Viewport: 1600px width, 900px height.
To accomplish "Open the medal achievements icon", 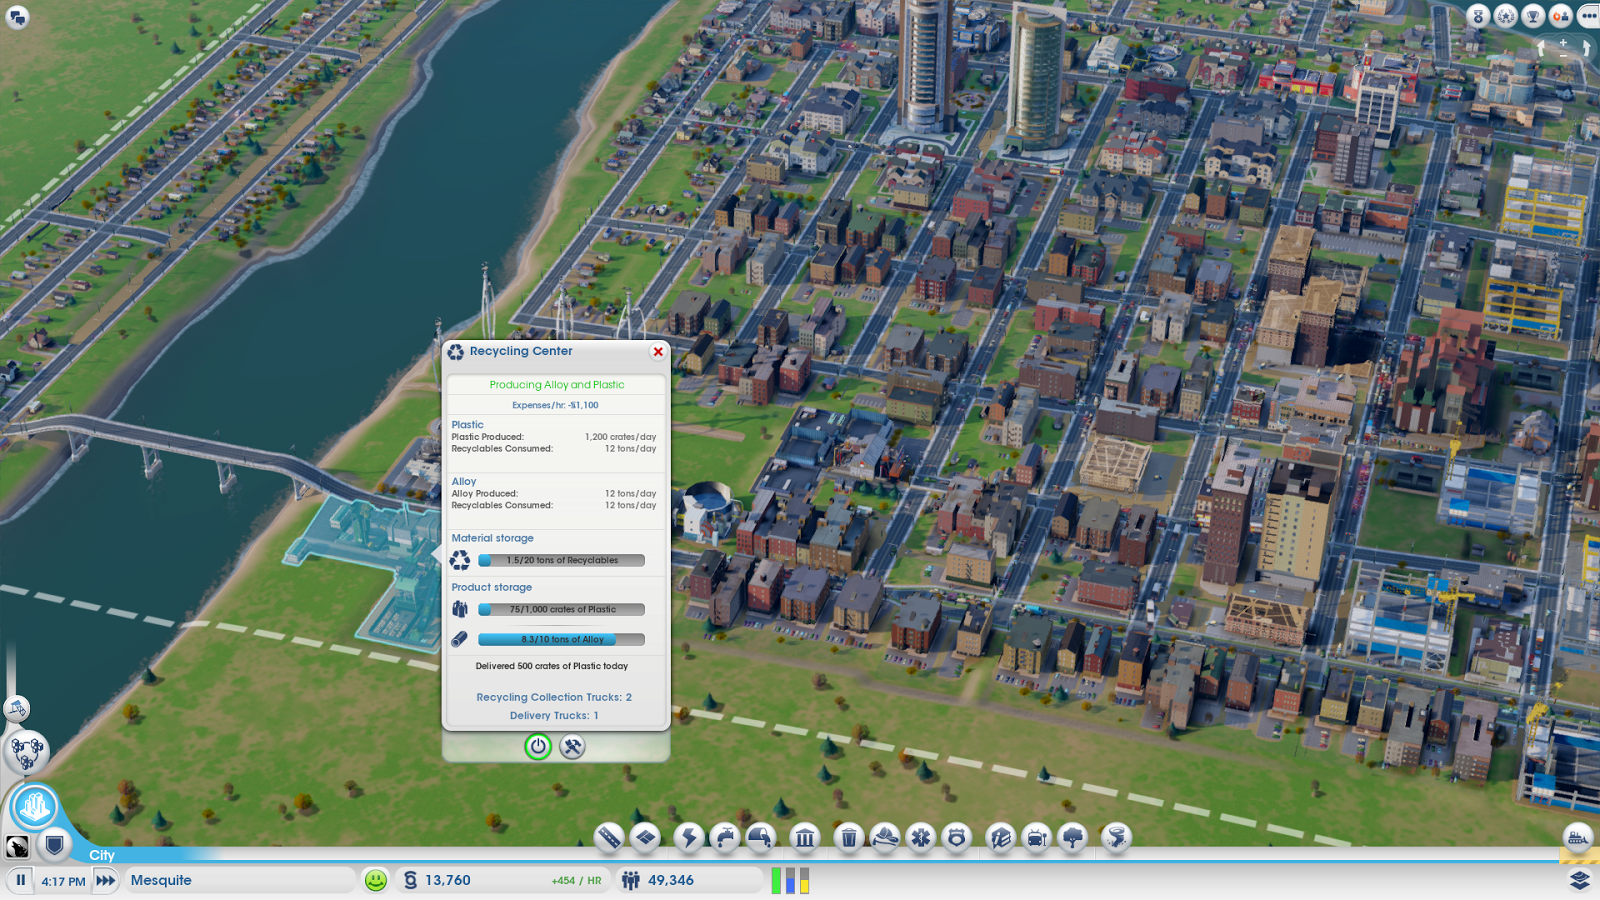I will 1478,16.
